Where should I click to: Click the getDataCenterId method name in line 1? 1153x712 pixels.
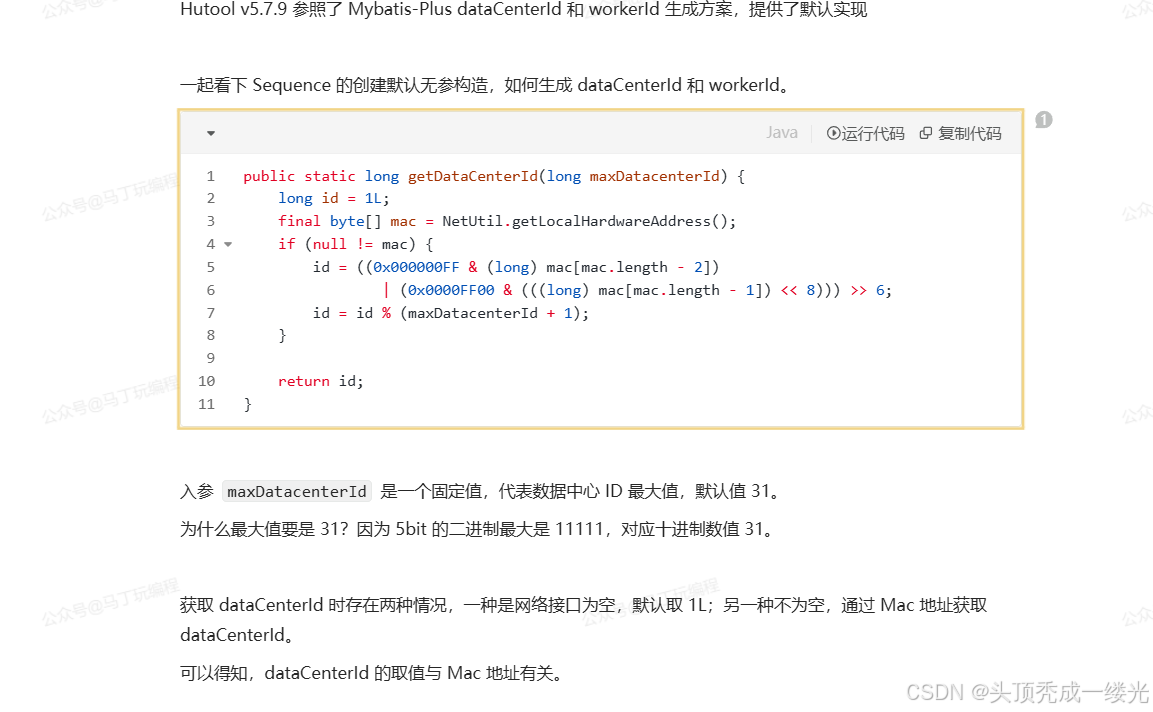(473, 176)
